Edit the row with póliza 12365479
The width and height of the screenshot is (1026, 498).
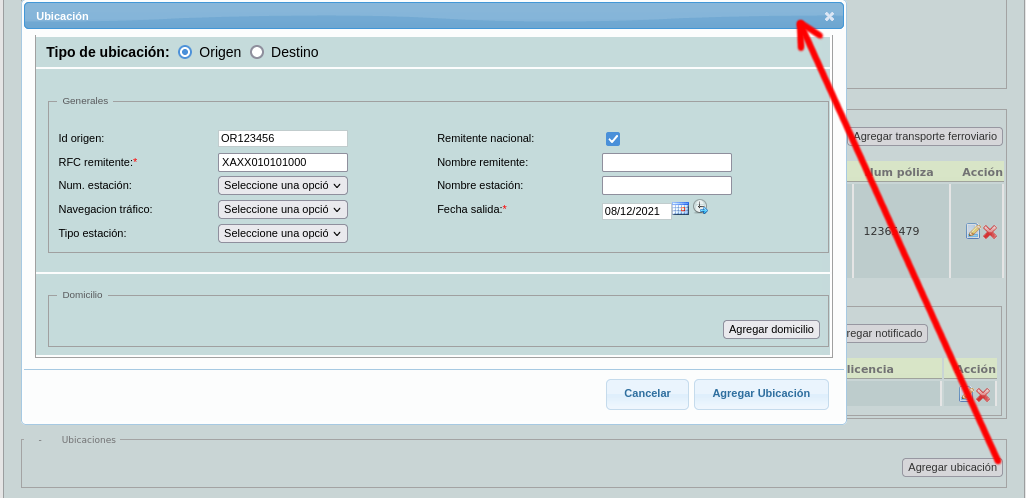point(972,231)
